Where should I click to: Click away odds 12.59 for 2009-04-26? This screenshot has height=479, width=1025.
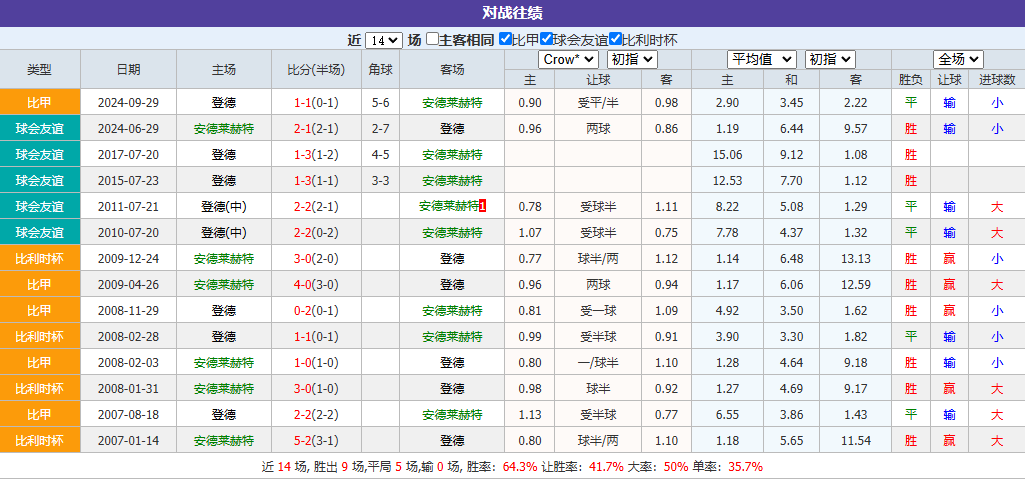pyautogui.click(x=856, y=284)
